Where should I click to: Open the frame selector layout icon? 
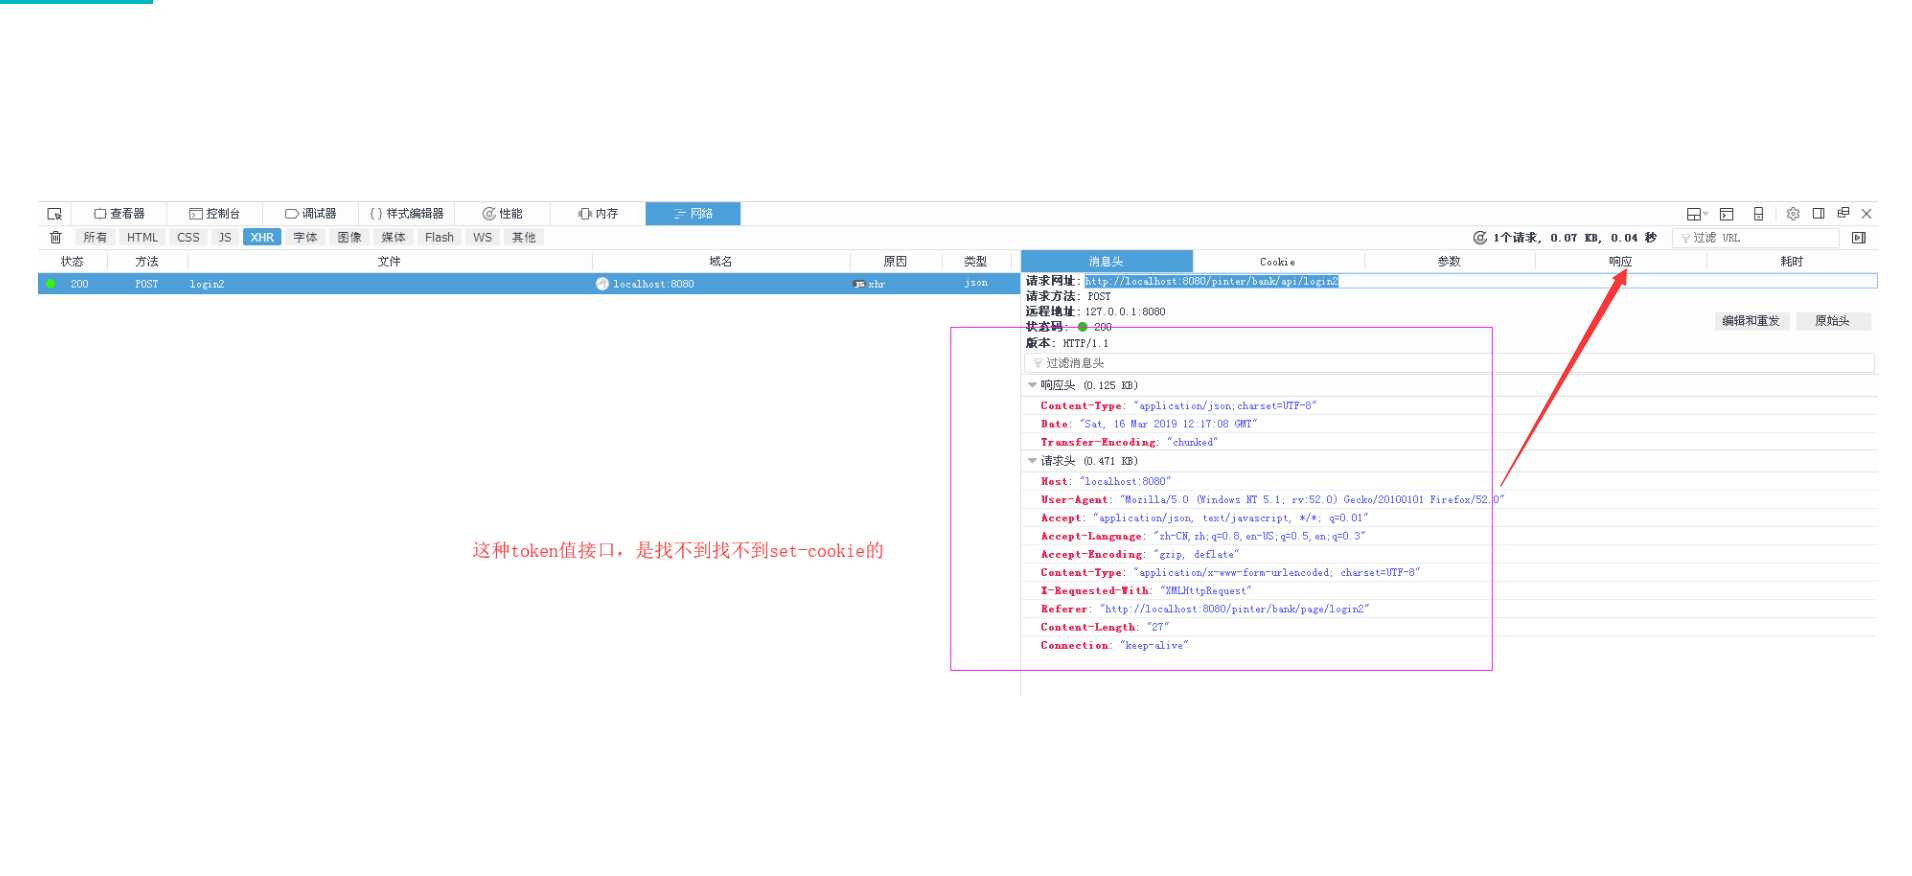1696,214
